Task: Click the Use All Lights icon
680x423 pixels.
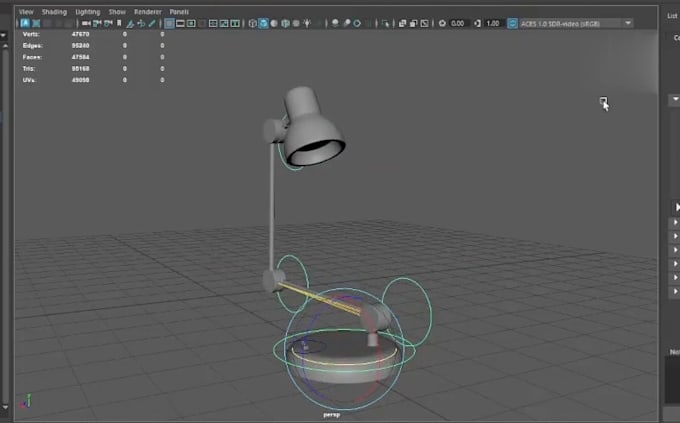Action: [307, 23]
